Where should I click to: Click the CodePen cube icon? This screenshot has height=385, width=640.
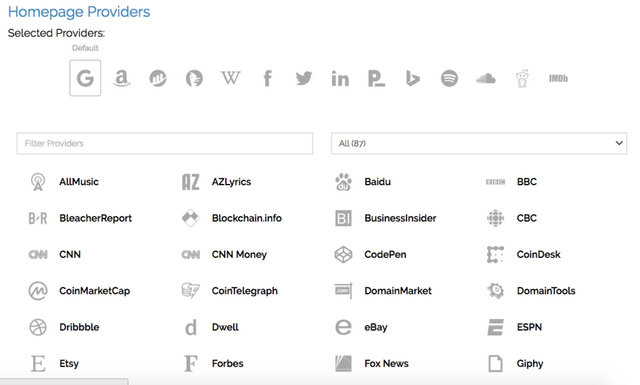343,254
